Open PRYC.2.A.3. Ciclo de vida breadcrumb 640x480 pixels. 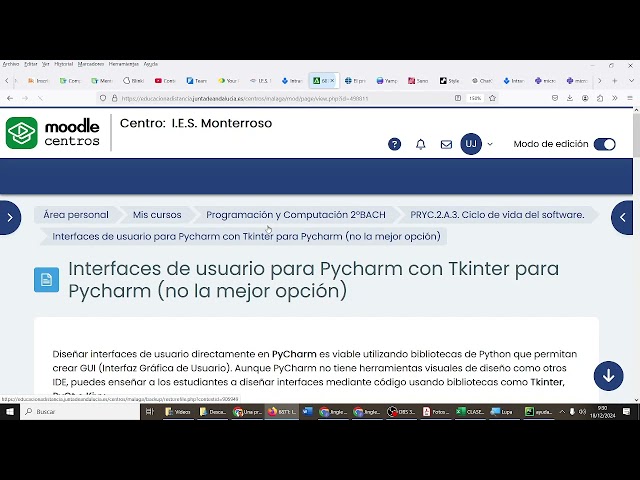pos(497,215)
